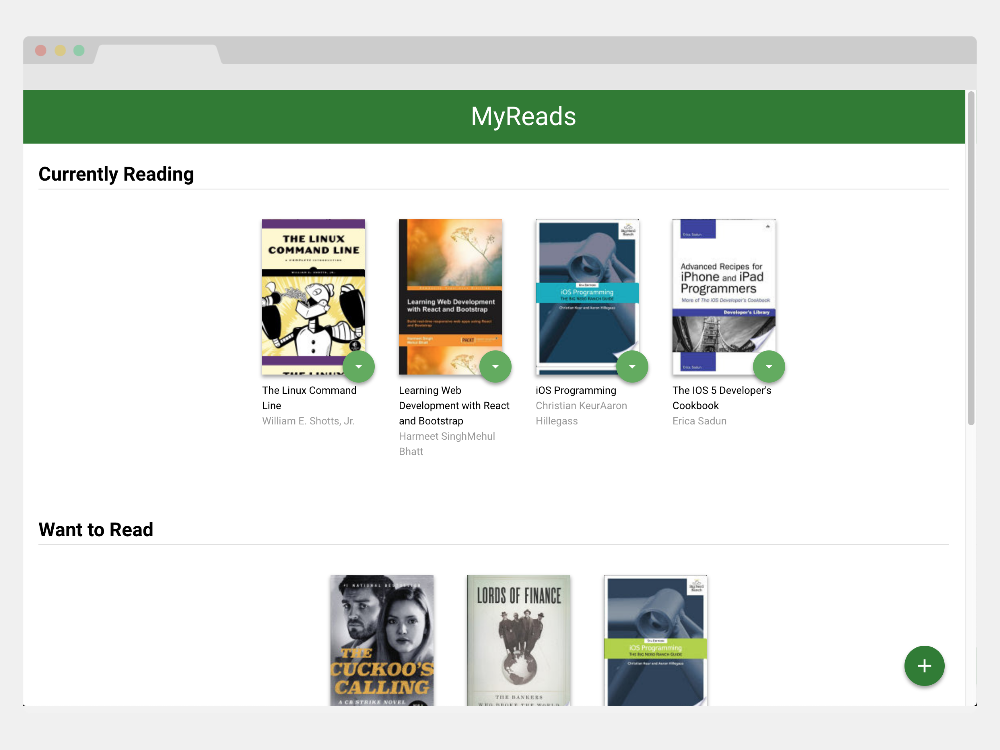Click The Cuckoo's Calling cover

[382, 640]
